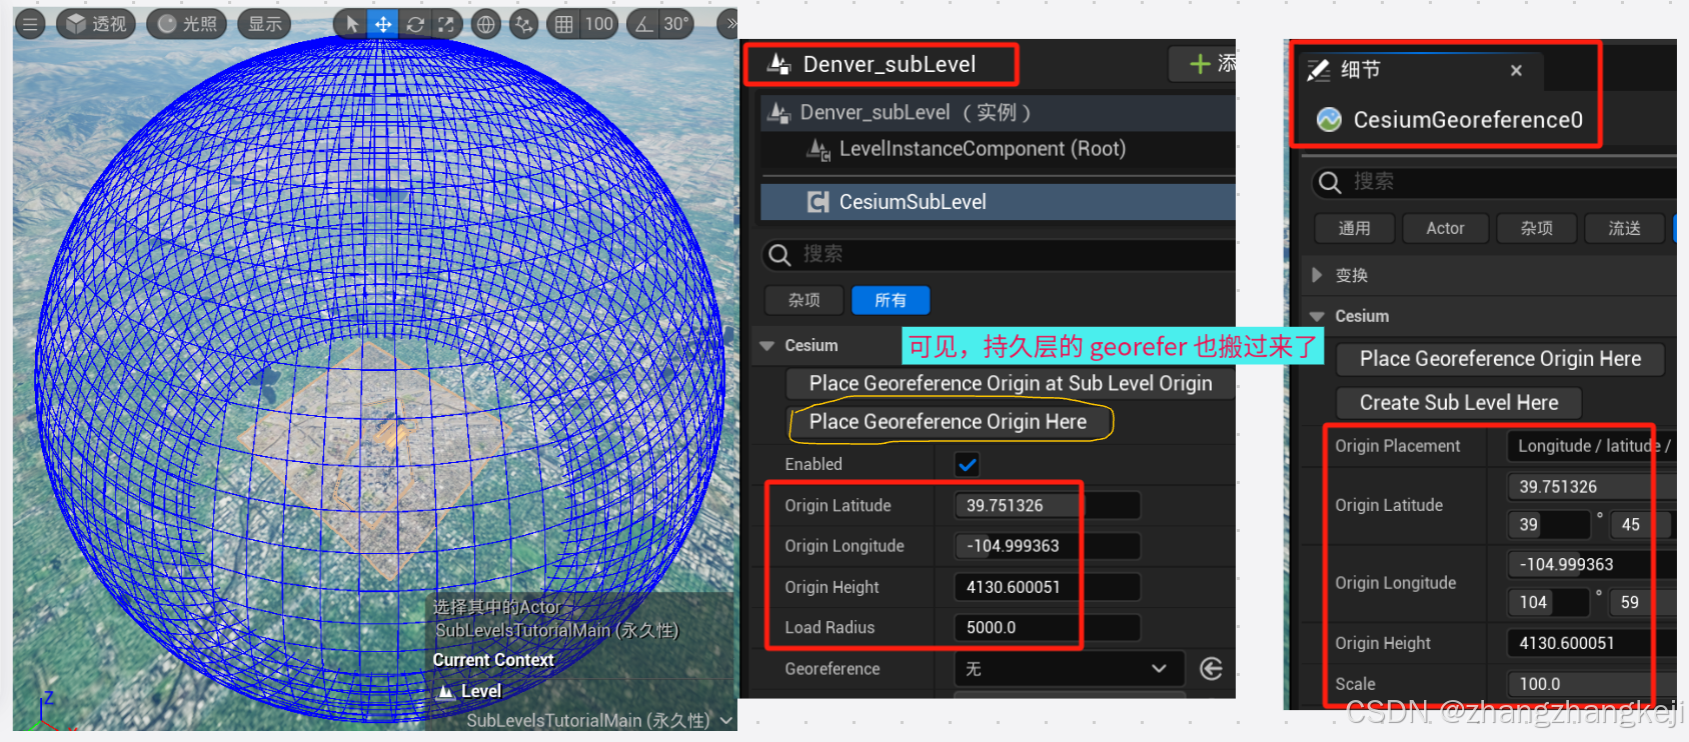Edit longitude minutes field 59
This screenshot has width=1689, height=742.
point(1642,602)
